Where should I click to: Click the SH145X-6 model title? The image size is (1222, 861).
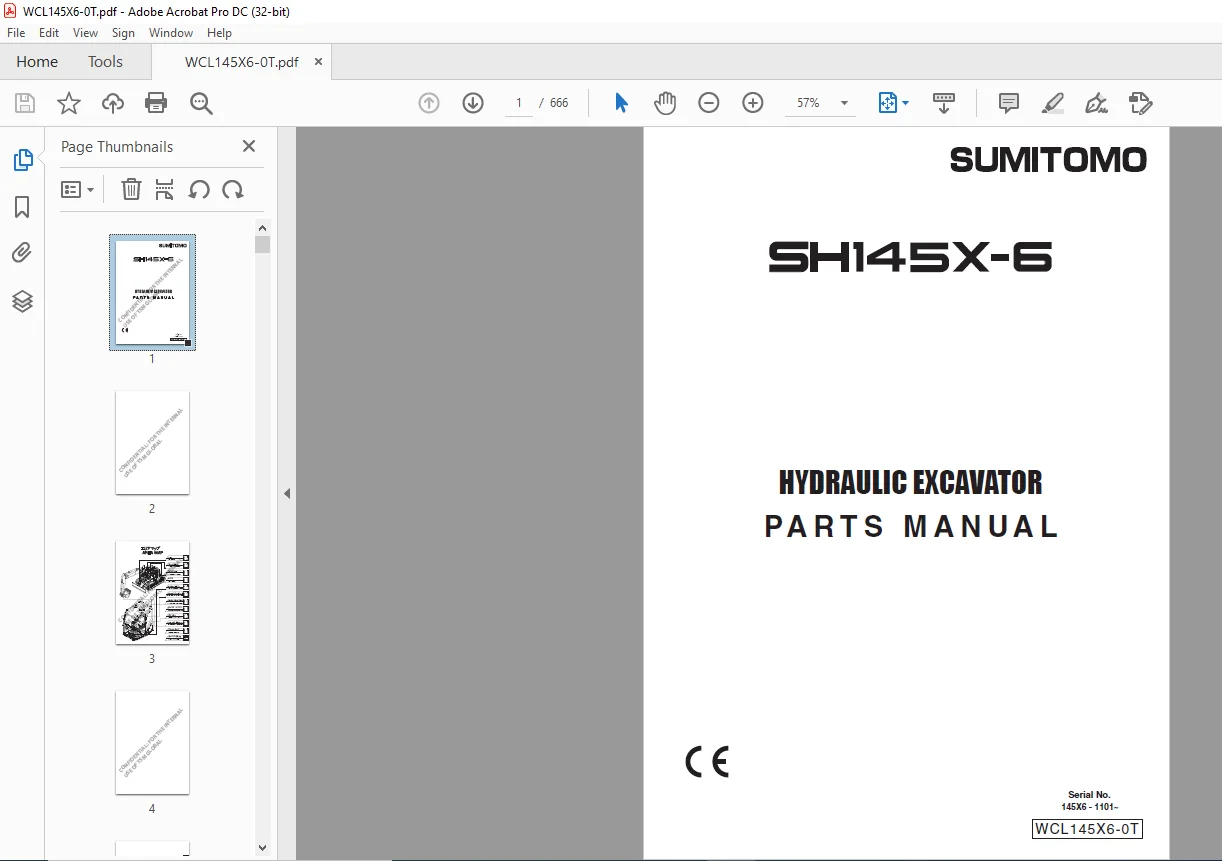click(x=910, y=258)
